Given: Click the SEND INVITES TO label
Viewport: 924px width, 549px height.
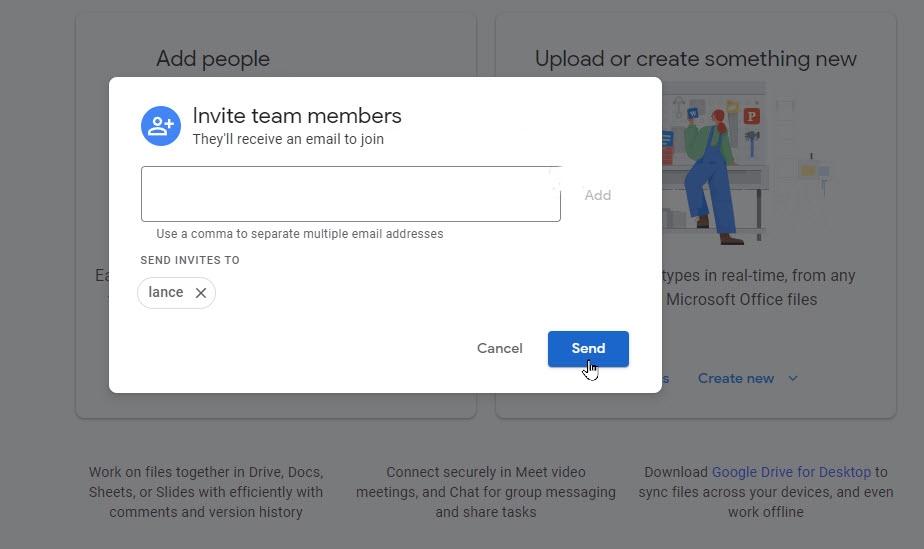Looking at the screenshot, I should tap(190, 260).
